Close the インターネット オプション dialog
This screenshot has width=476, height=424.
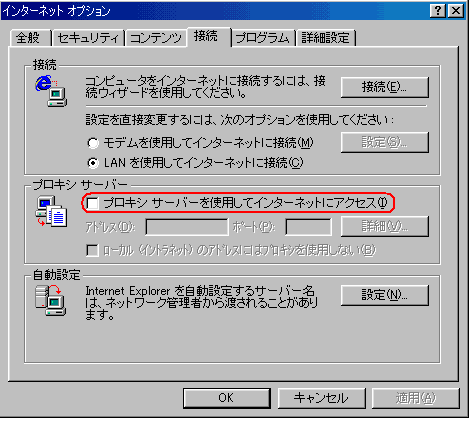(x=455, y=11)
